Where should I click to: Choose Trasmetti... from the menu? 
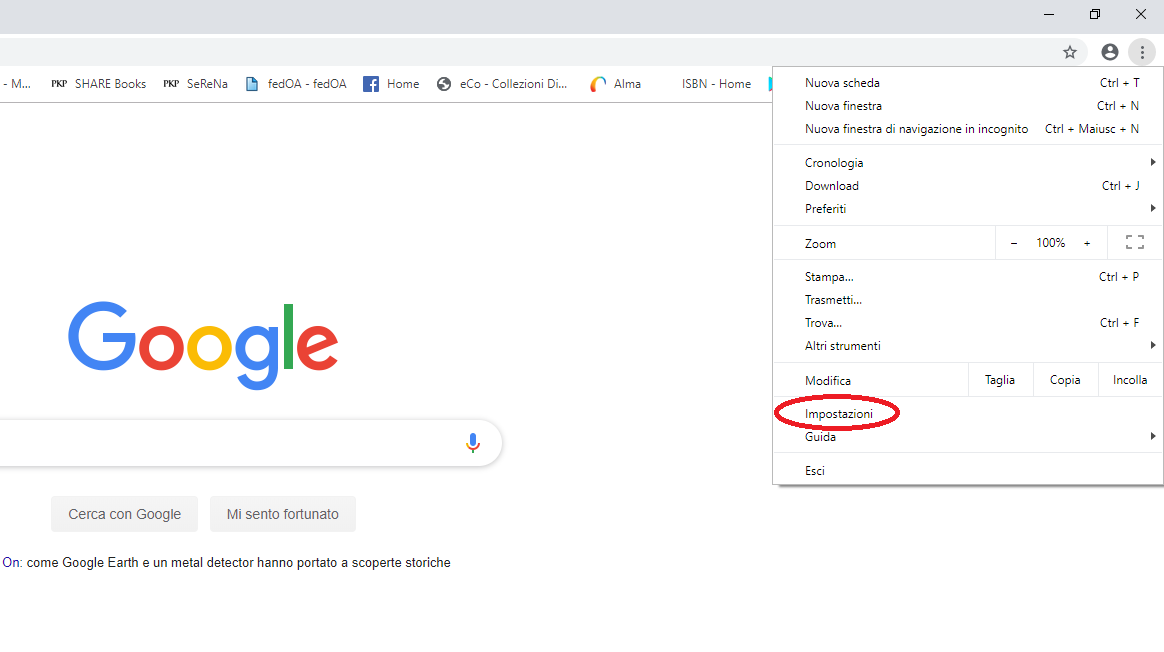(968, 300)
